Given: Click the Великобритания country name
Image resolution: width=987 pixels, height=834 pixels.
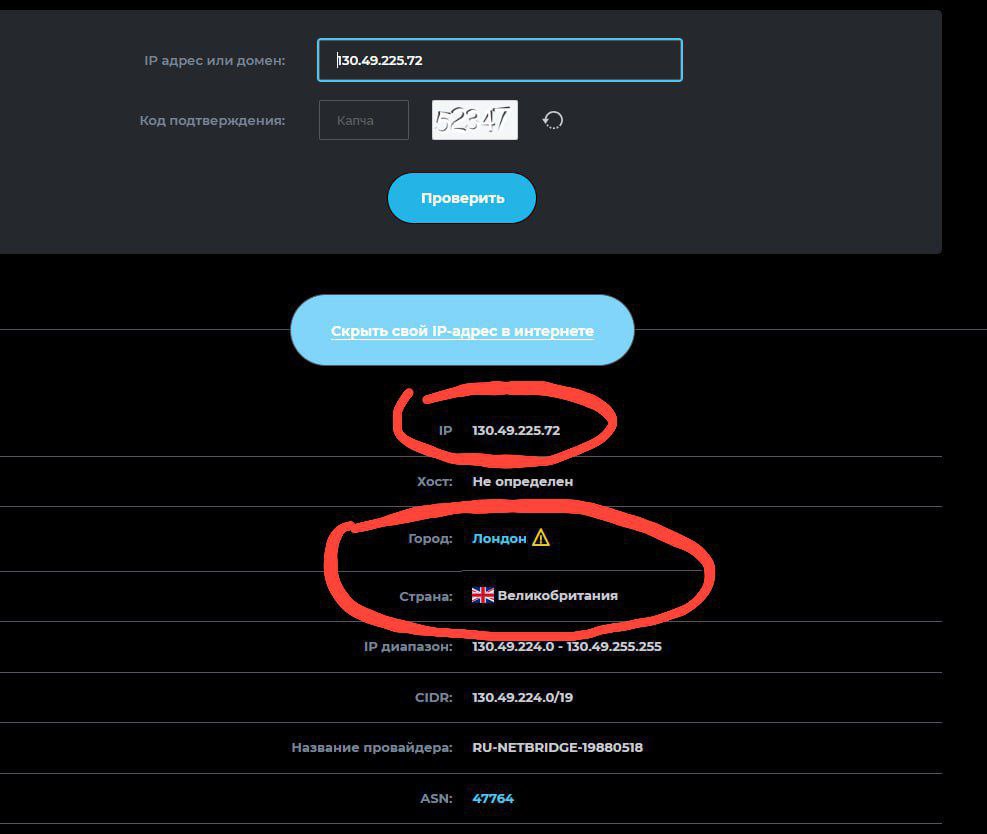Looking at the screenshot, I should [557, 595].
